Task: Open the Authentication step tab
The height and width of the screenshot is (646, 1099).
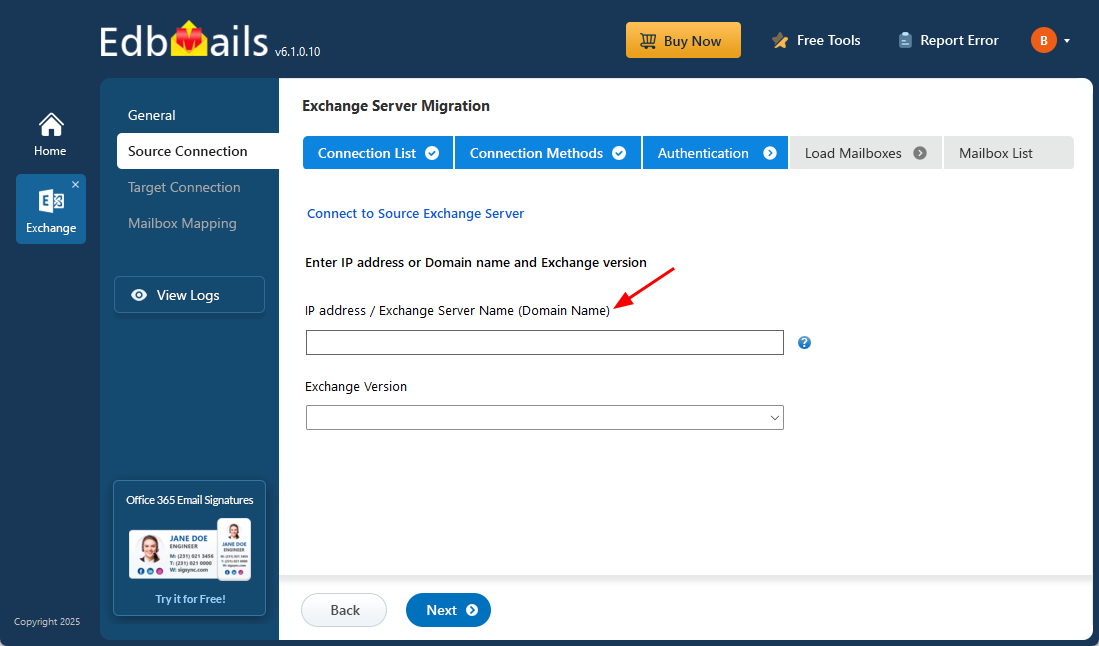Action: (715, 153)
